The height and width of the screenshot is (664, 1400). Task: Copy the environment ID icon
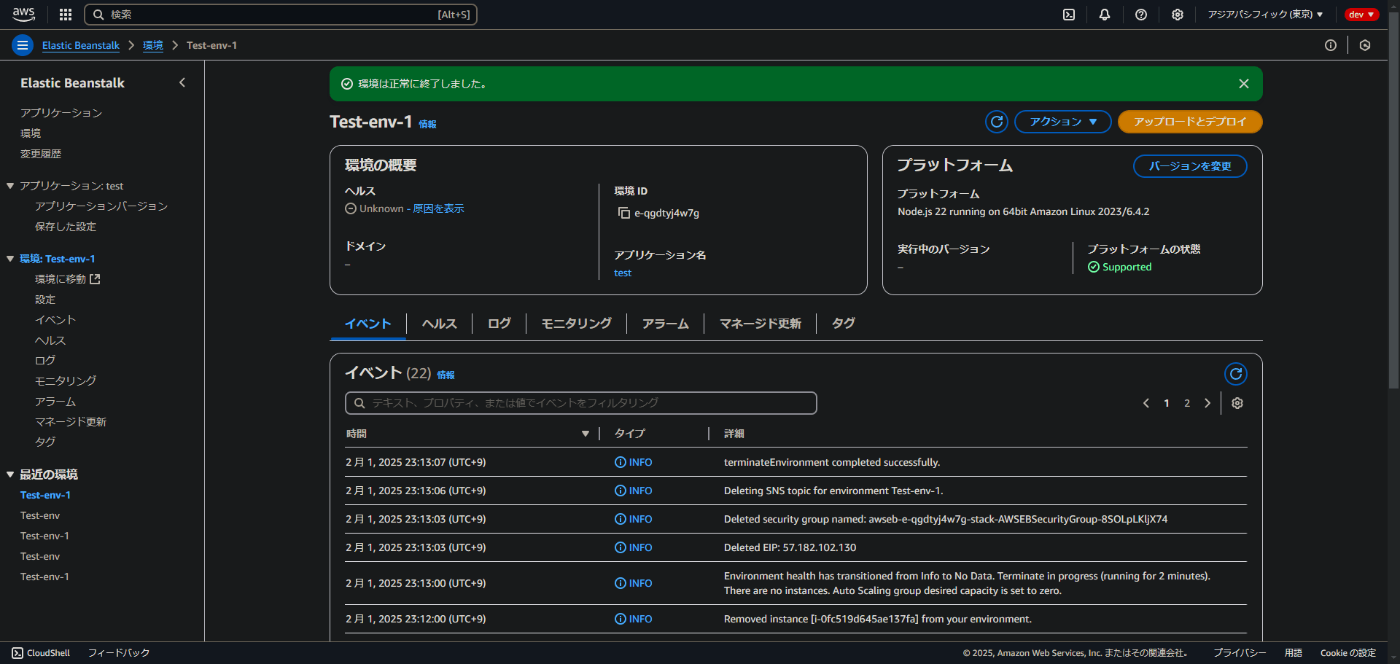point(624,213)
